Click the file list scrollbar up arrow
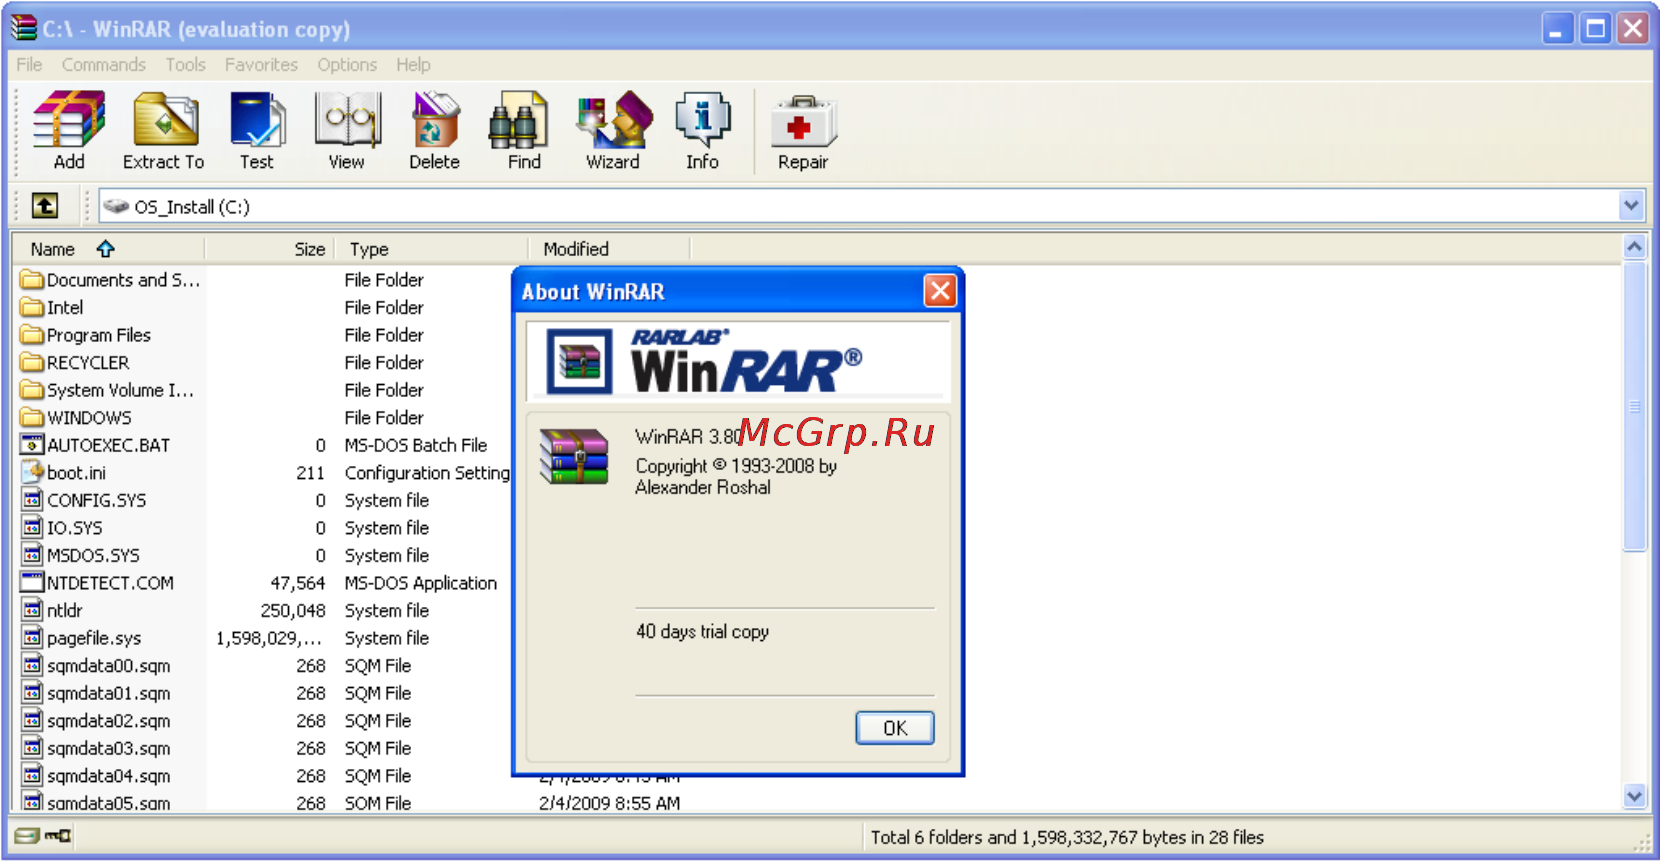Screen dimensions: 1660x862 pyautogui.click(x=1634, y=246)
